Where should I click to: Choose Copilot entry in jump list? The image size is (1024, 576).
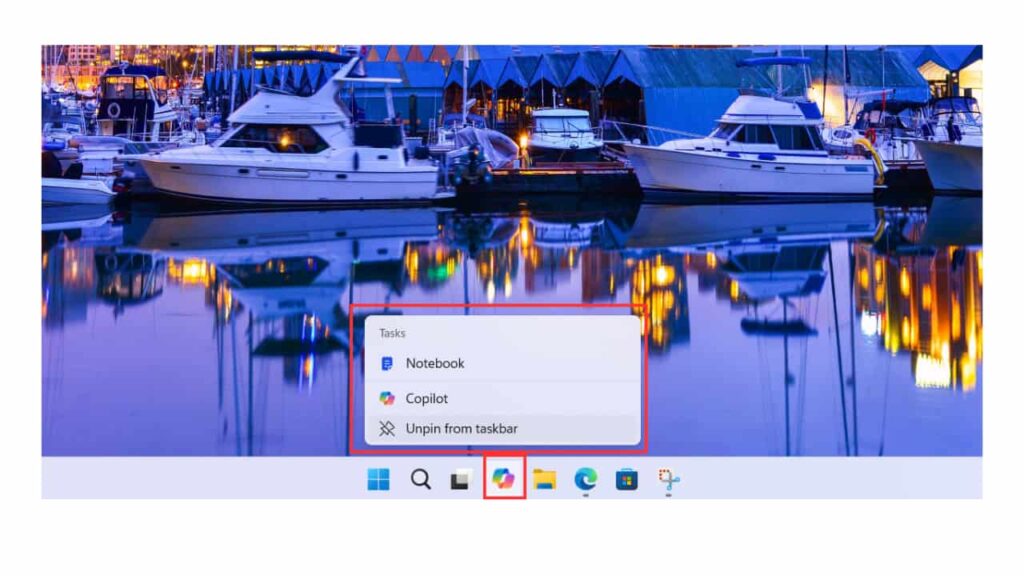tap(502, 398)
